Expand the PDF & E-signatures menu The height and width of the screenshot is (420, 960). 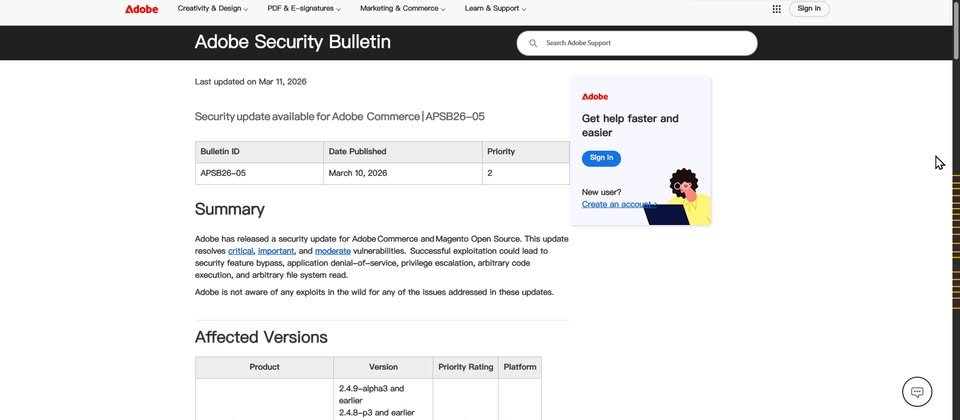304,9
